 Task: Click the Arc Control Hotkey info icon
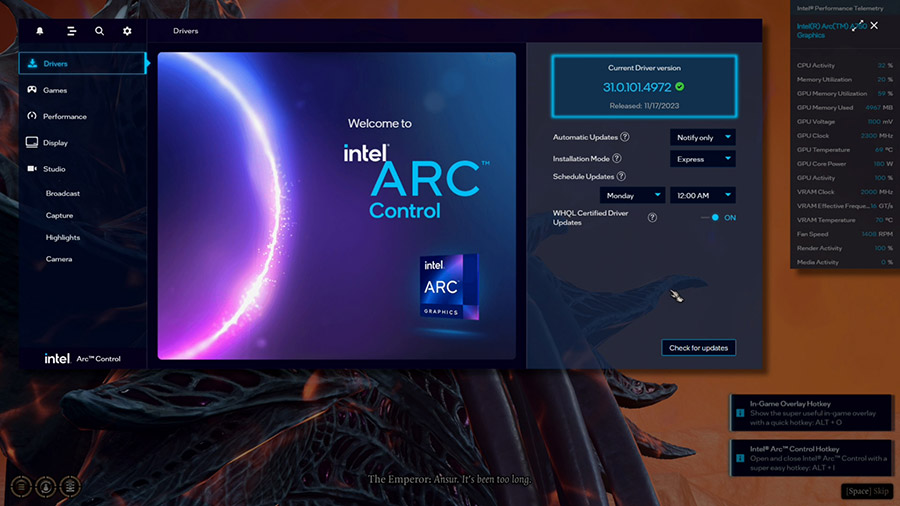[740, 458]
